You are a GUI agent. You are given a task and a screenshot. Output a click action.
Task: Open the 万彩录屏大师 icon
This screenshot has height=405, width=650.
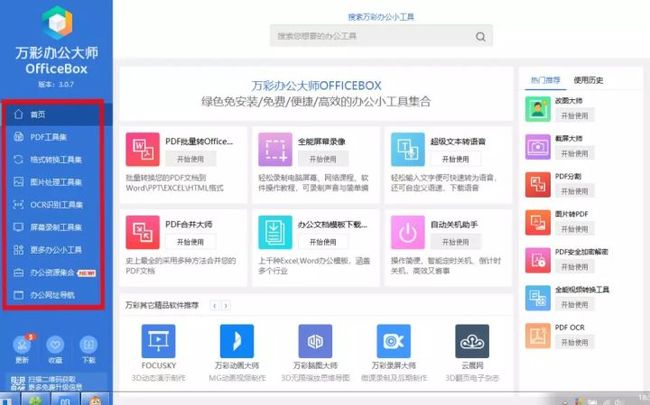click(x=393, y=341)
